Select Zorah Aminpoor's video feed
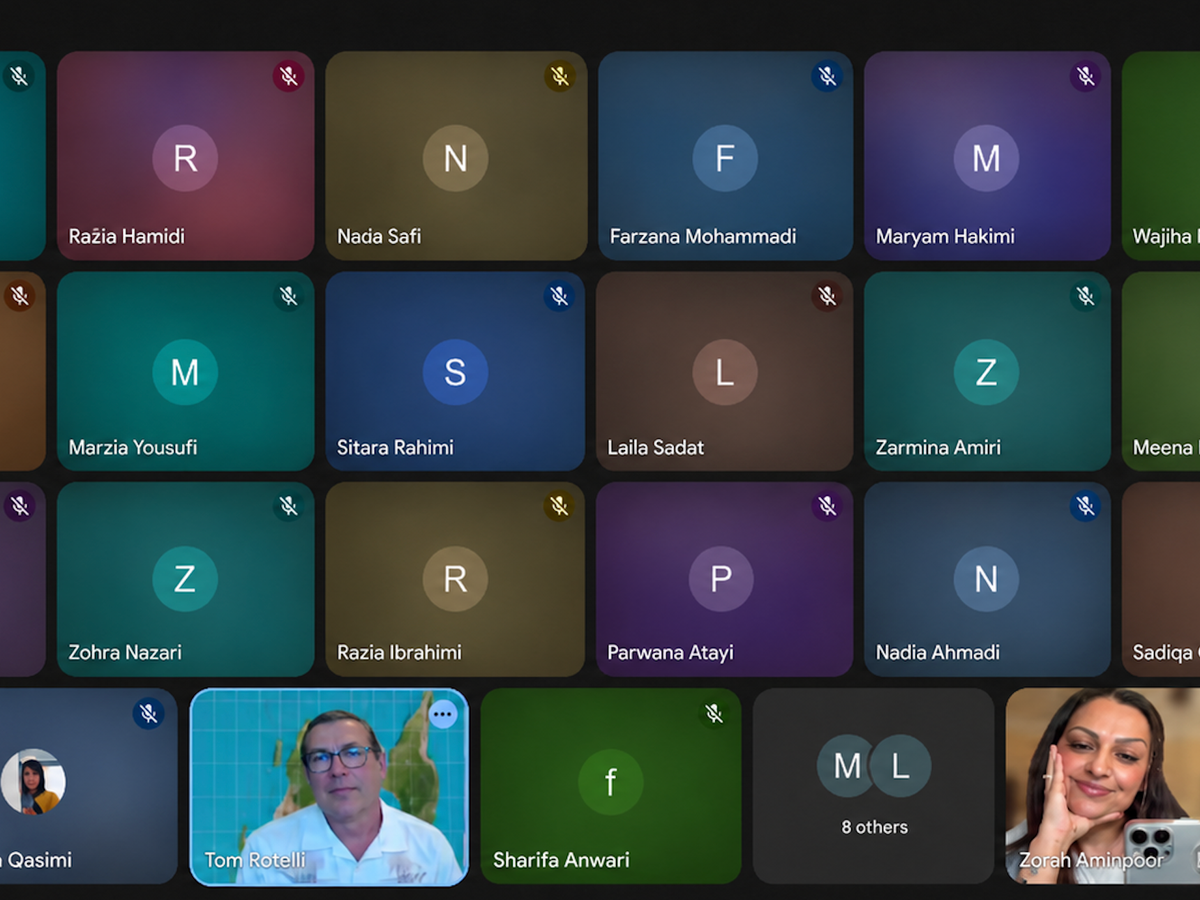 click(x=1103, y=786)
